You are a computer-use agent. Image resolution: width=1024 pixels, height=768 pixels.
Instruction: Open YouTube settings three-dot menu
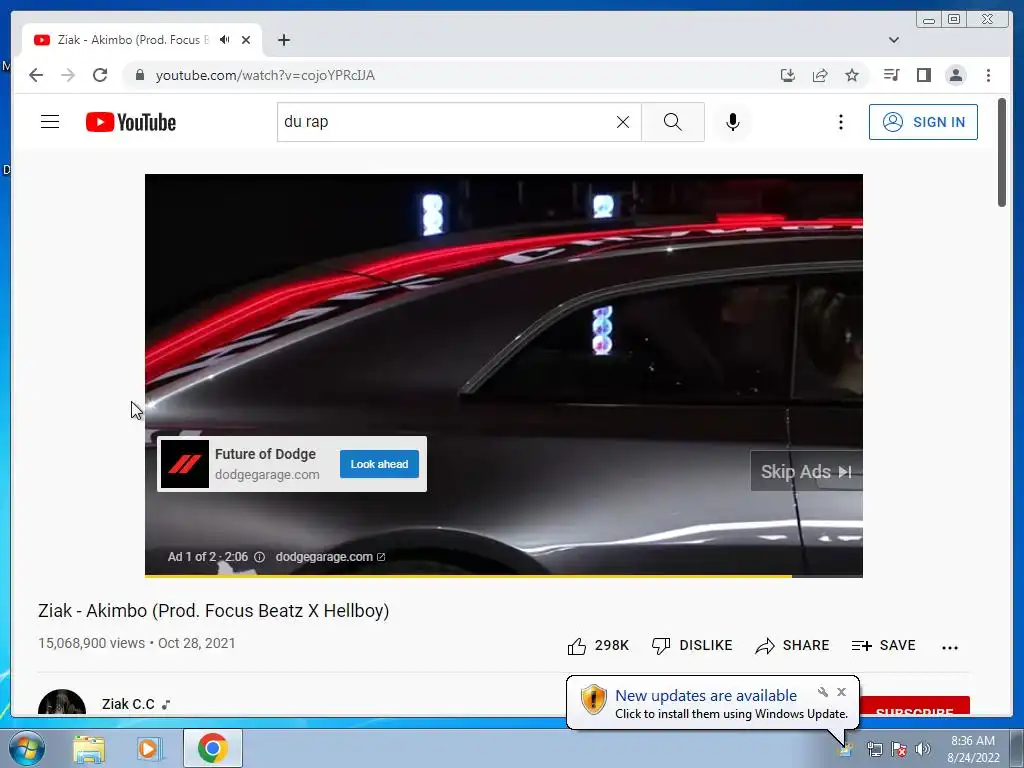pos(840,122)
